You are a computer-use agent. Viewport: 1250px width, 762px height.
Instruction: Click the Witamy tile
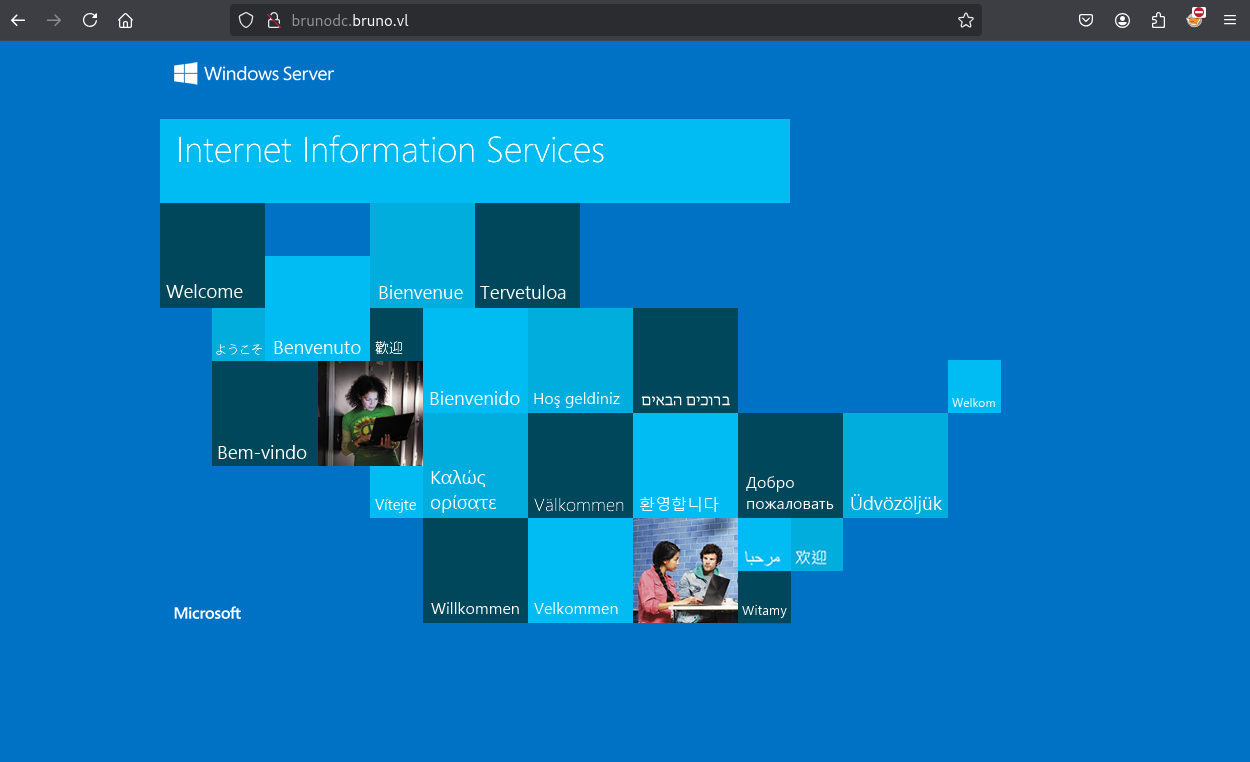[x=764, y=597]
